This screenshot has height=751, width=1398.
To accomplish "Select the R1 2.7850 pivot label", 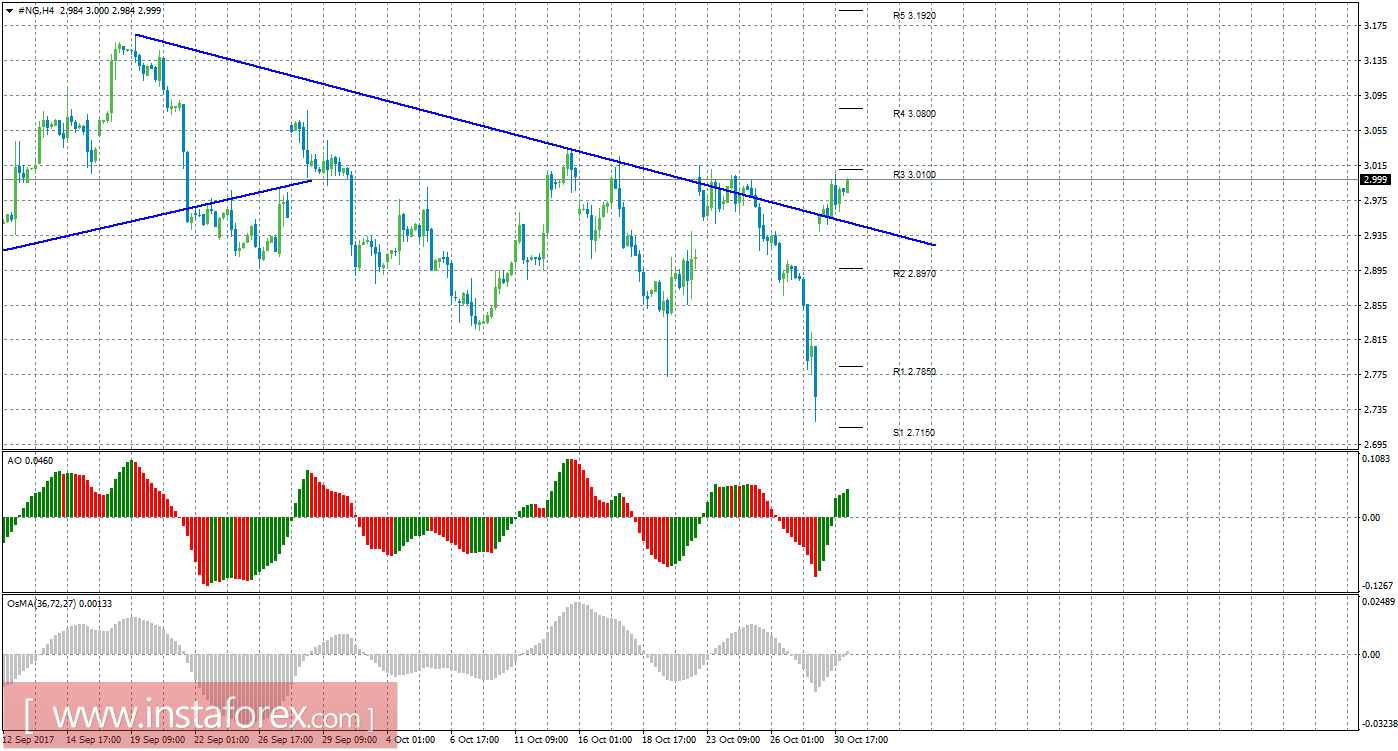I will (x=914, y=371).
